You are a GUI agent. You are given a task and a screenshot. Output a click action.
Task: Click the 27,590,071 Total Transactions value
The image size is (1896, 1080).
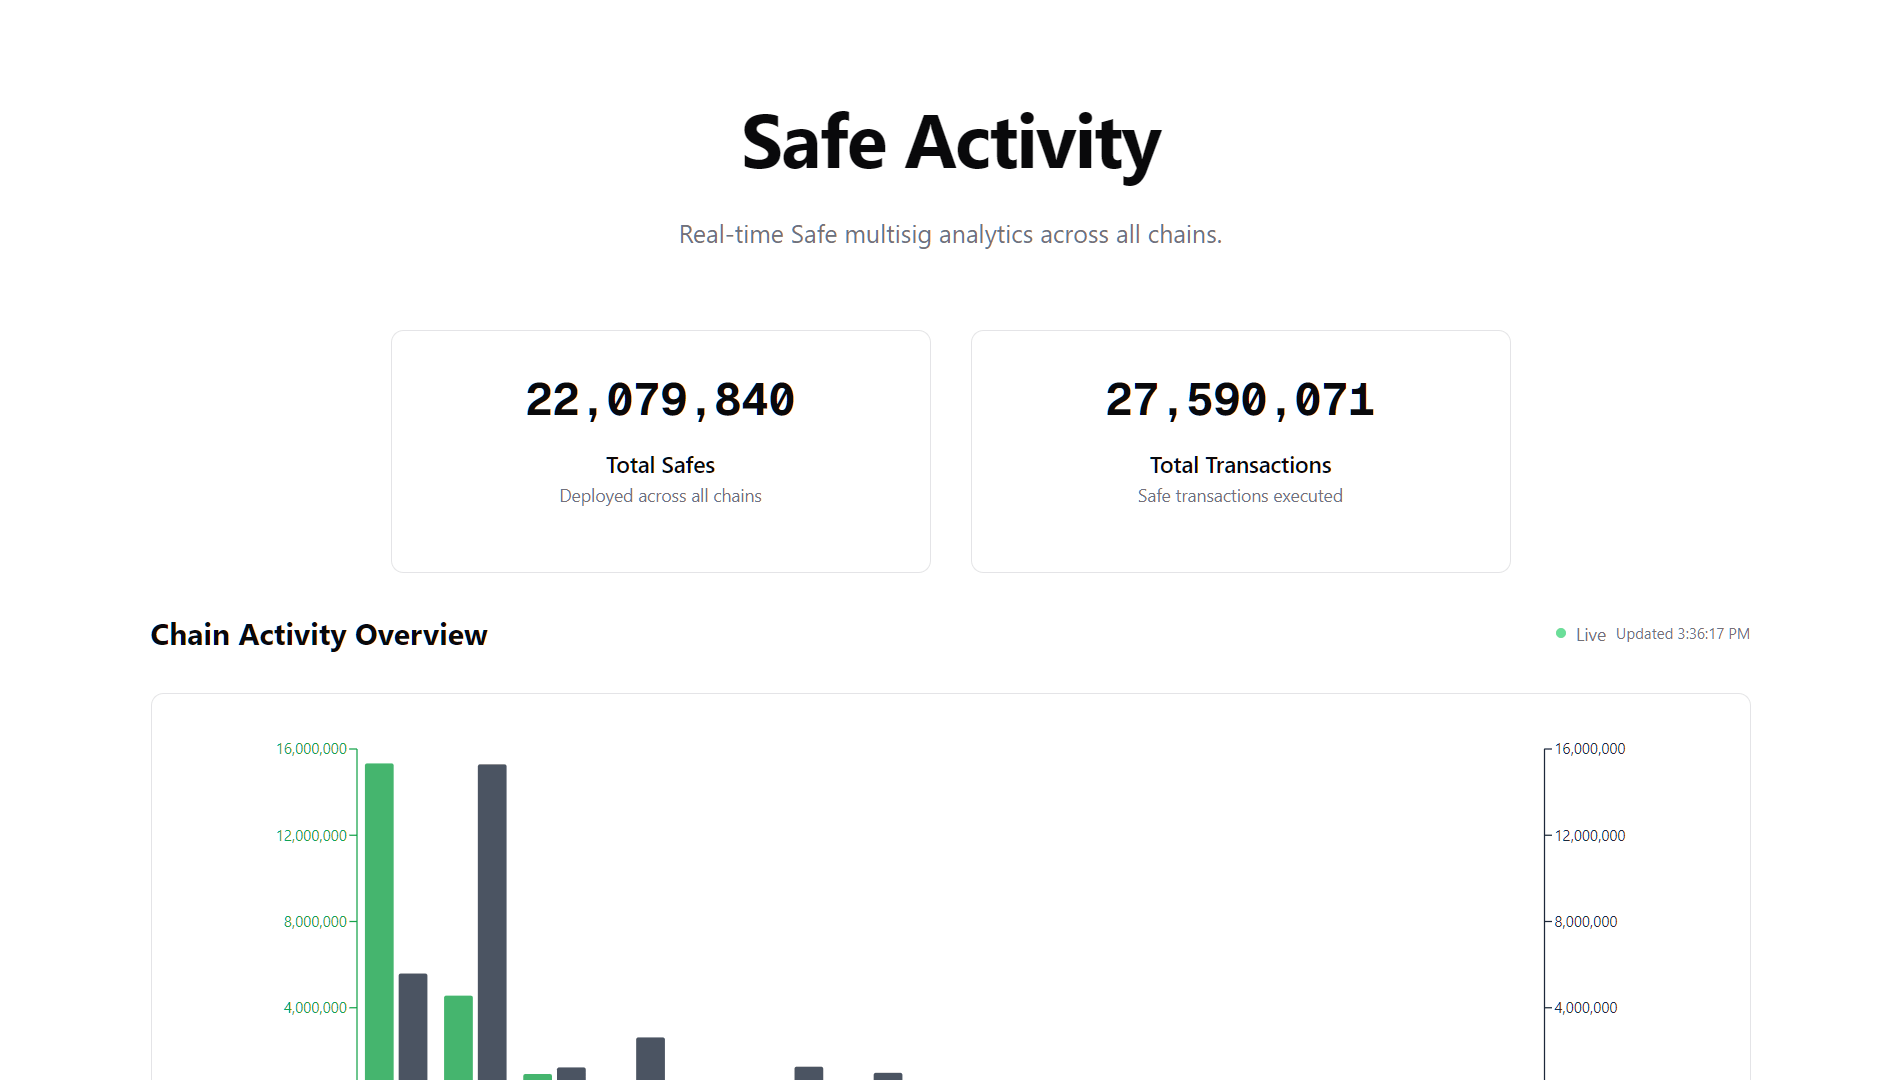[x=1240, y=399]
